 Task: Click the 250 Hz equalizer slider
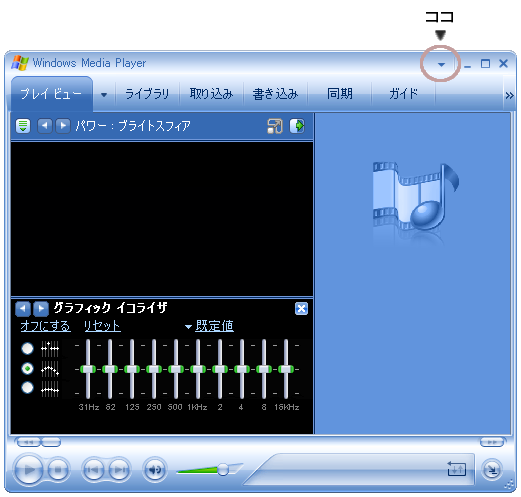point(154,369)
